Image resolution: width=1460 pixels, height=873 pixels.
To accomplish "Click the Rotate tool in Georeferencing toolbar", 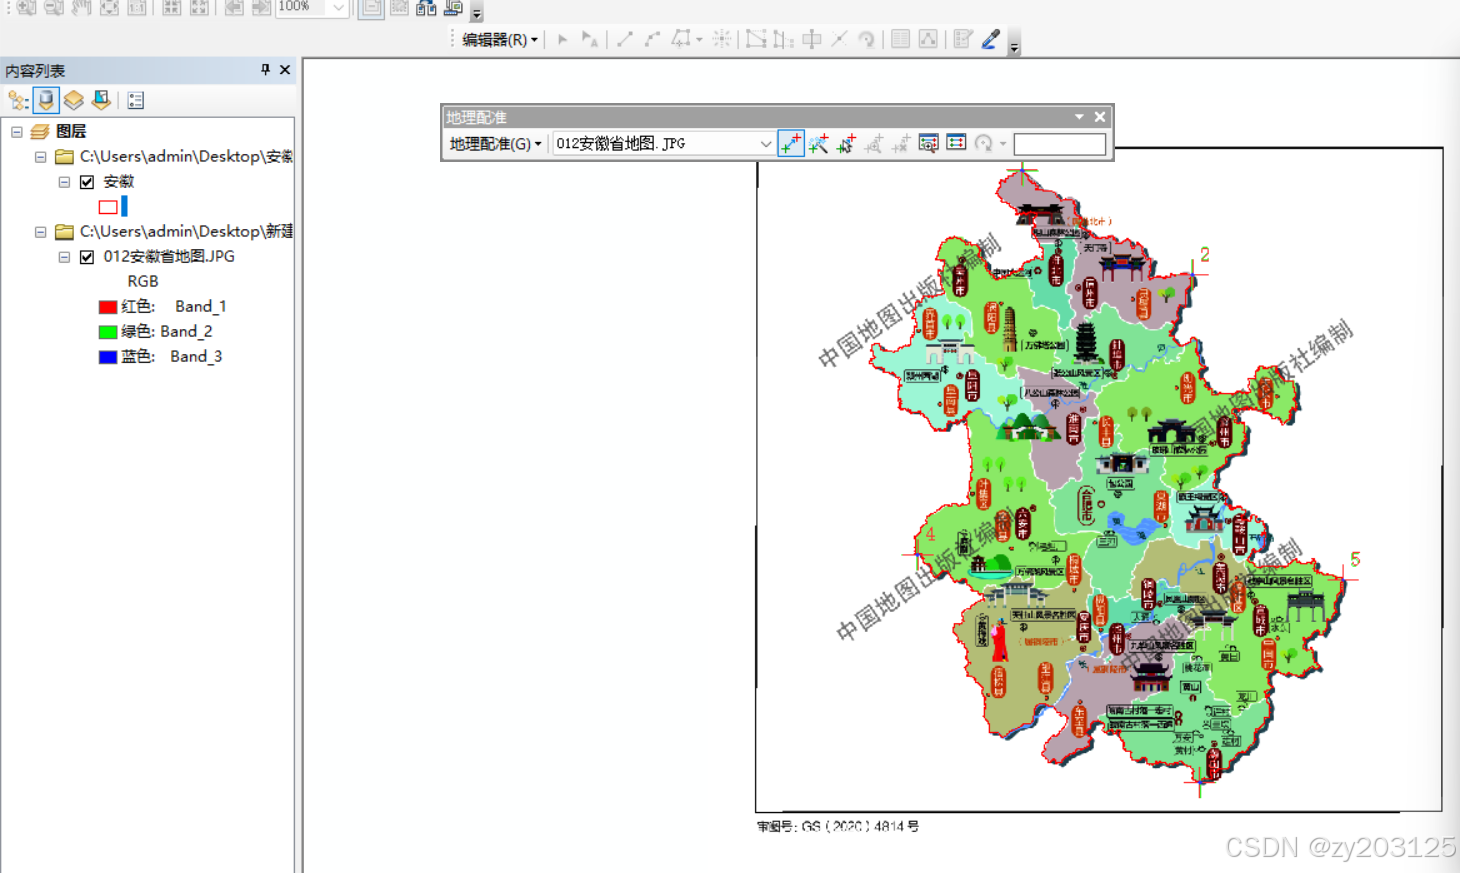I will click(x=984, y=144).
